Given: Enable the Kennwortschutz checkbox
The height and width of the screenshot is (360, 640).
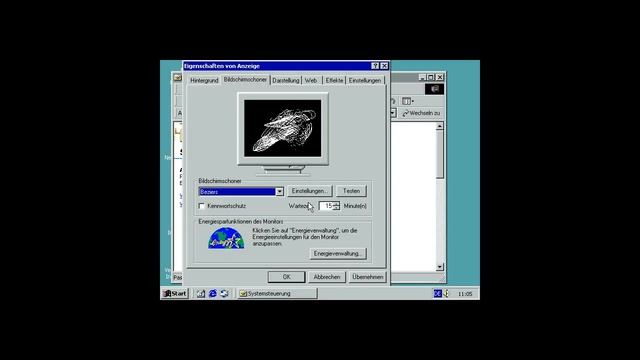Looking at the screenshot, I should pyautogui.click(x=202, y=206).
